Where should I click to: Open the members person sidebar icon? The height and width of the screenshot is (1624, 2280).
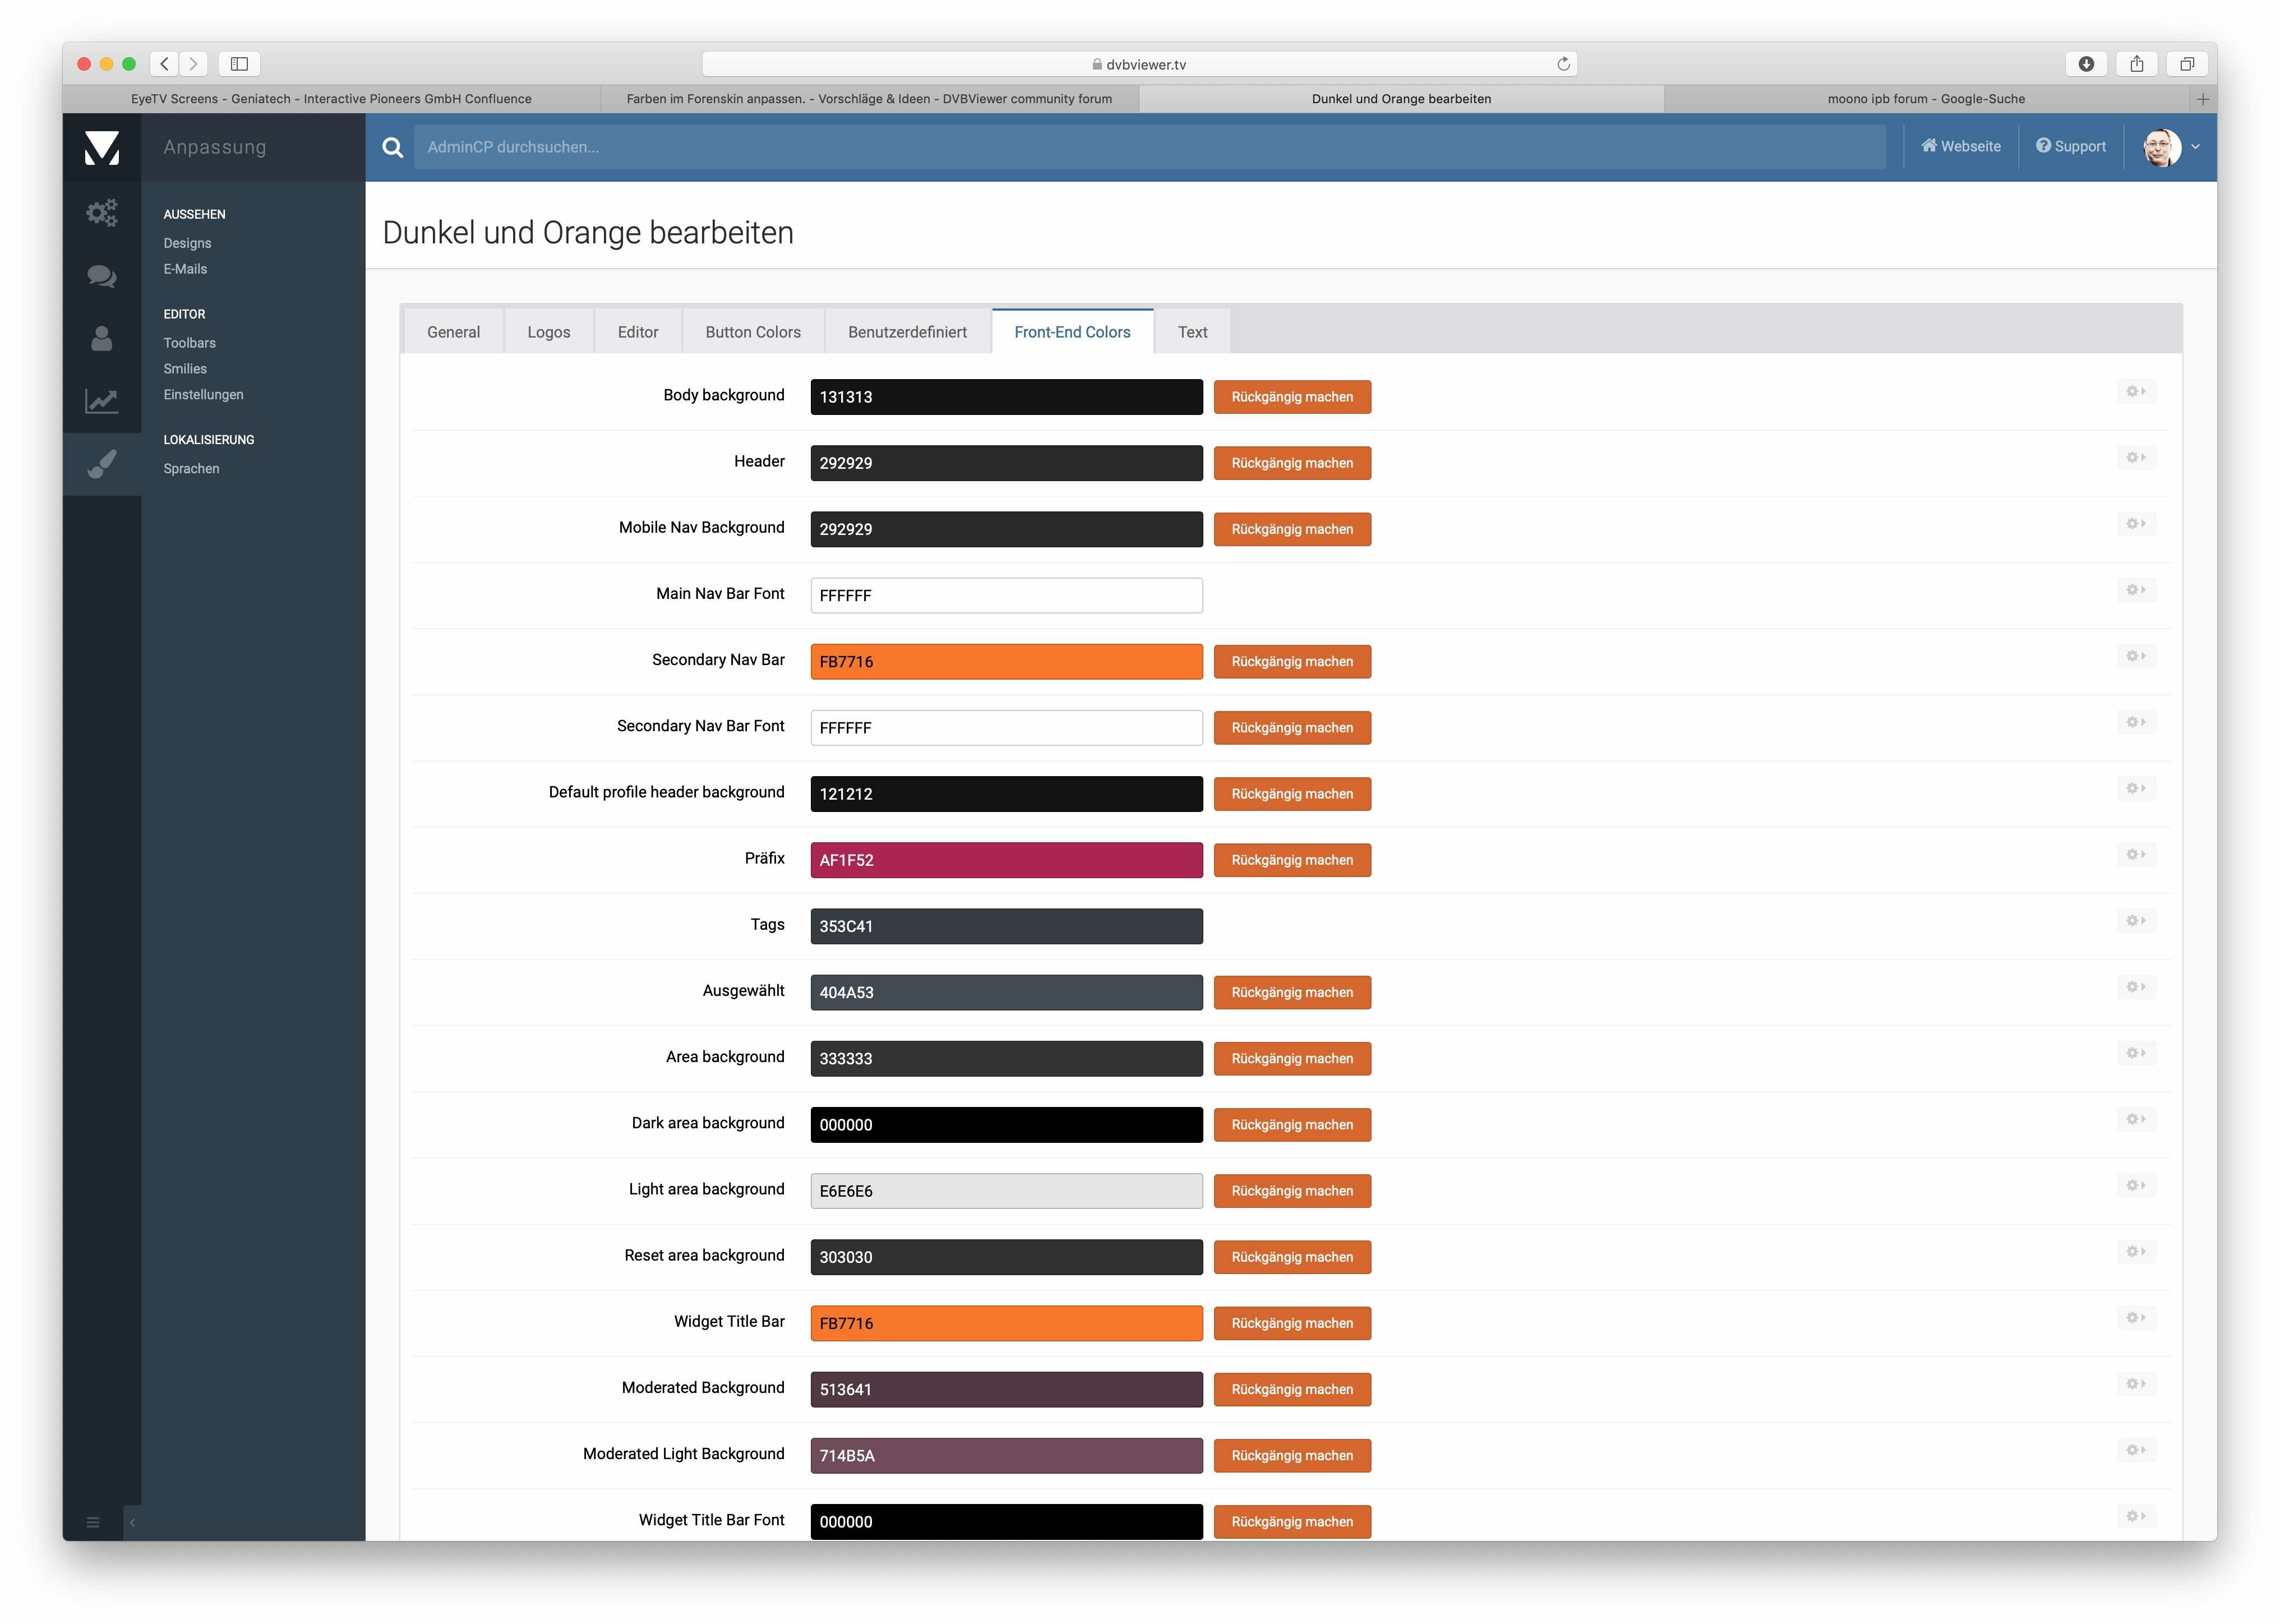101,339
